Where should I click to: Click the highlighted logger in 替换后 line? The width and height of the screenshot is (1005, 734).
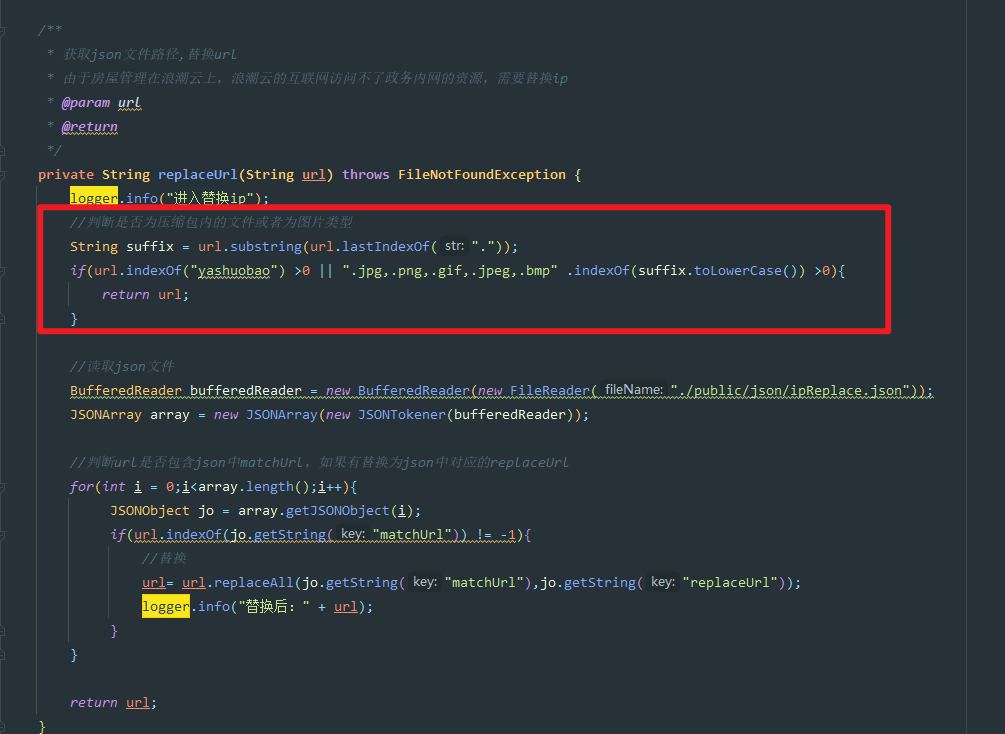(166, 606)
